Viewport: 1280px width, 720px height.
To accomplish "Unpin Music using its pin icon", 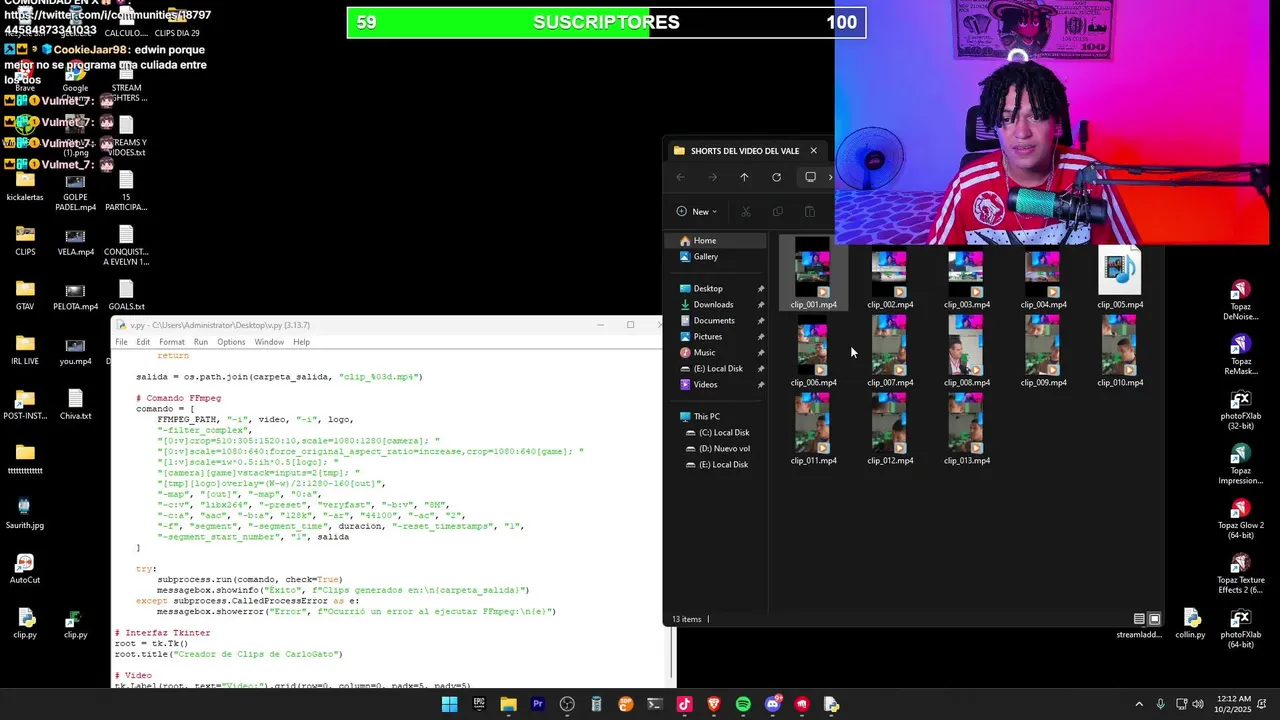I will (761, 353).
